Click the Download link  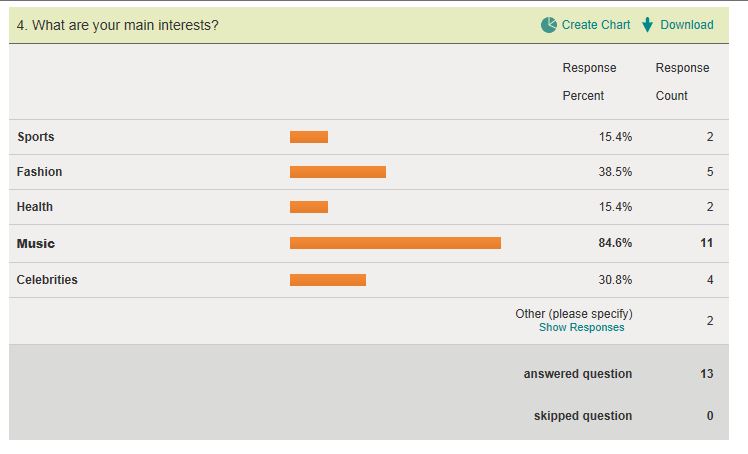[x=687, y=25]
